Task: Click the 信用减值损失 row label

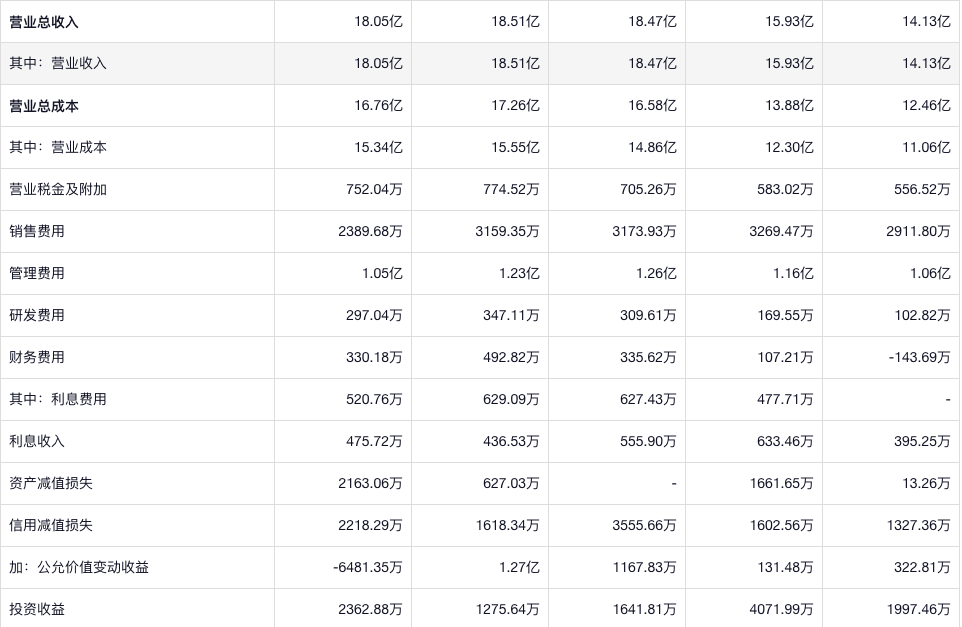Action: 51,525
